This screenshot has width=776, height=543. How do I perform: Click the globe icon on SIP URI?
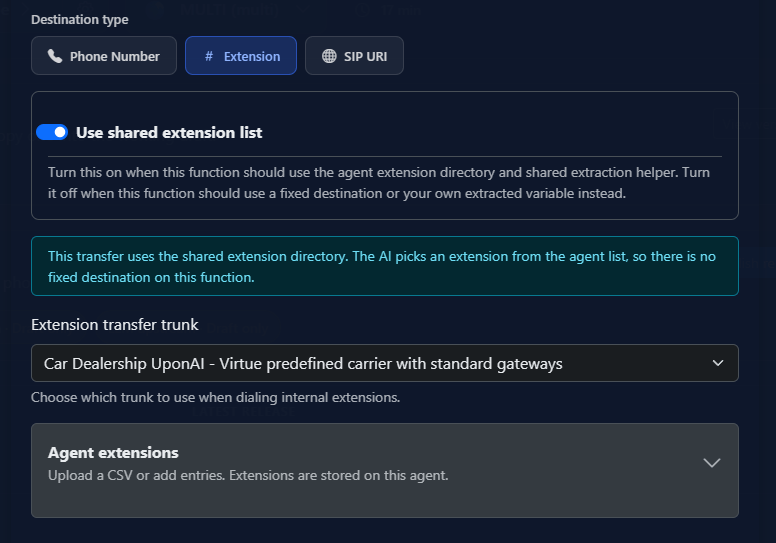pyautogui.click(x=329, y=56)
